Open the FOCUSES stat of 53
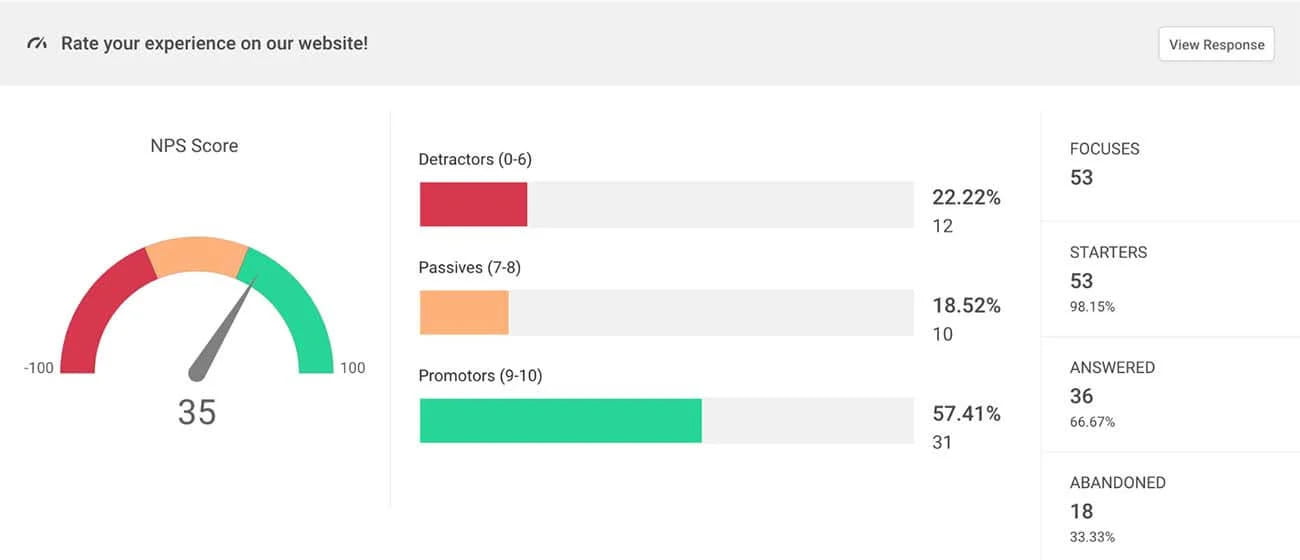The height and width of the screenshot is (560, 1300). tap(1104, 164)
